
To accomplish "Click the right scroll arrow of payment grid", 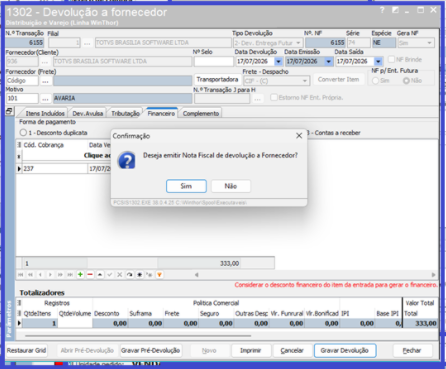I will 433,275.
